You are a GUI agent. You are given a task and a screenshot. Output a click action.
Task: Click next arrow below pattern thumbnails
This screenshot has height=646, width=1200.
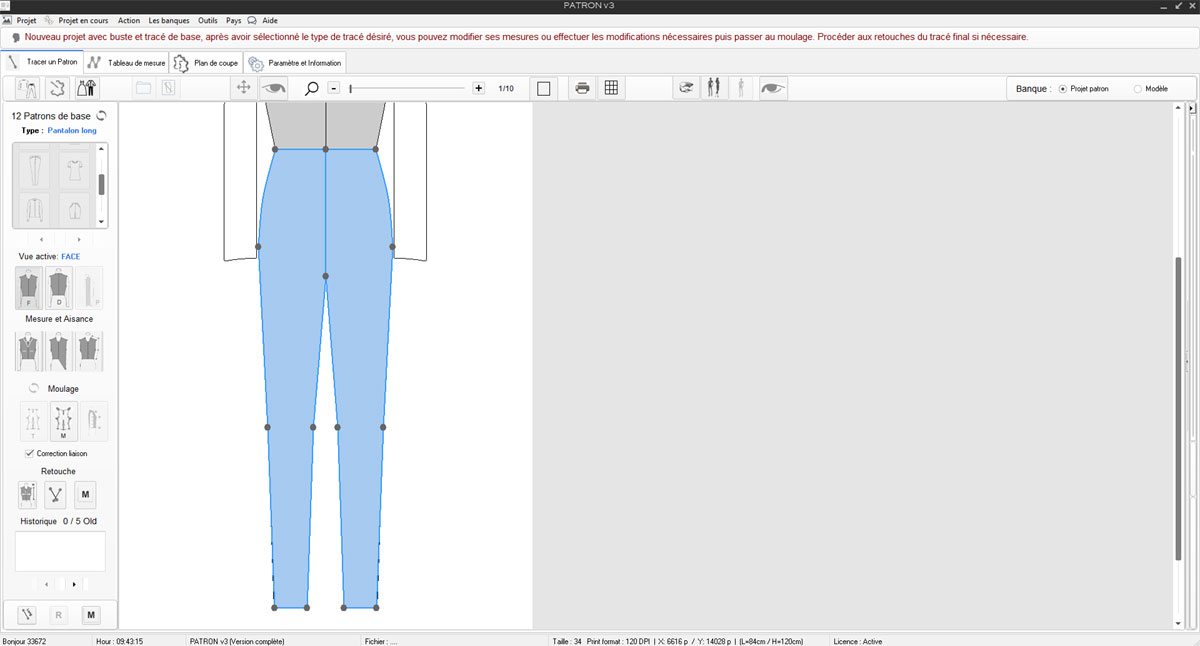pyautogui.click(x=78, y=240)
